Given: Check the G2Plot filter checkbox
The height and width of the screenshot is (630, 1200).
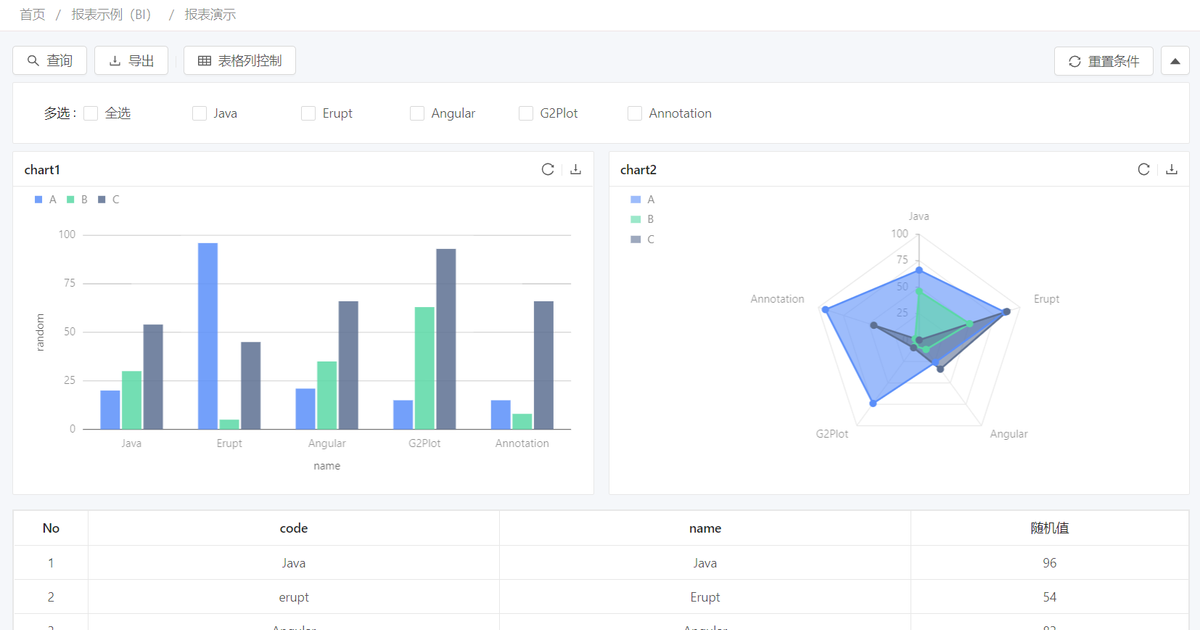Looking at the screenshot, I should 526,113.
